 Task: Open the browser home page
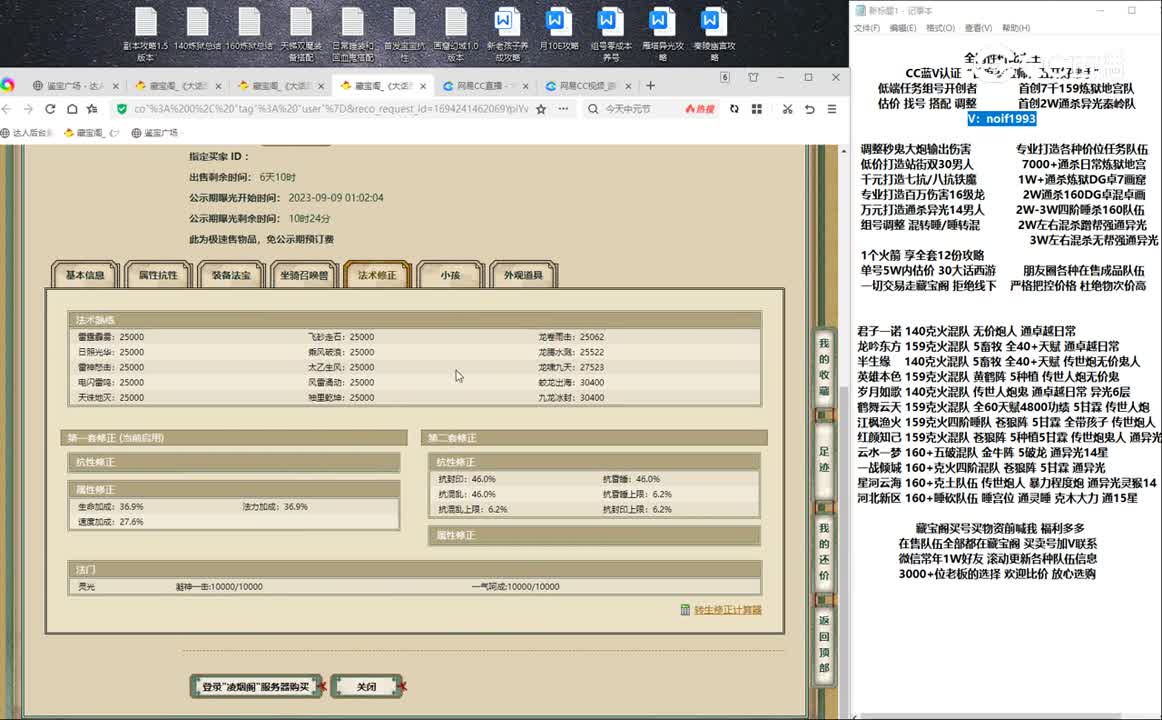(x=71, y=109)
